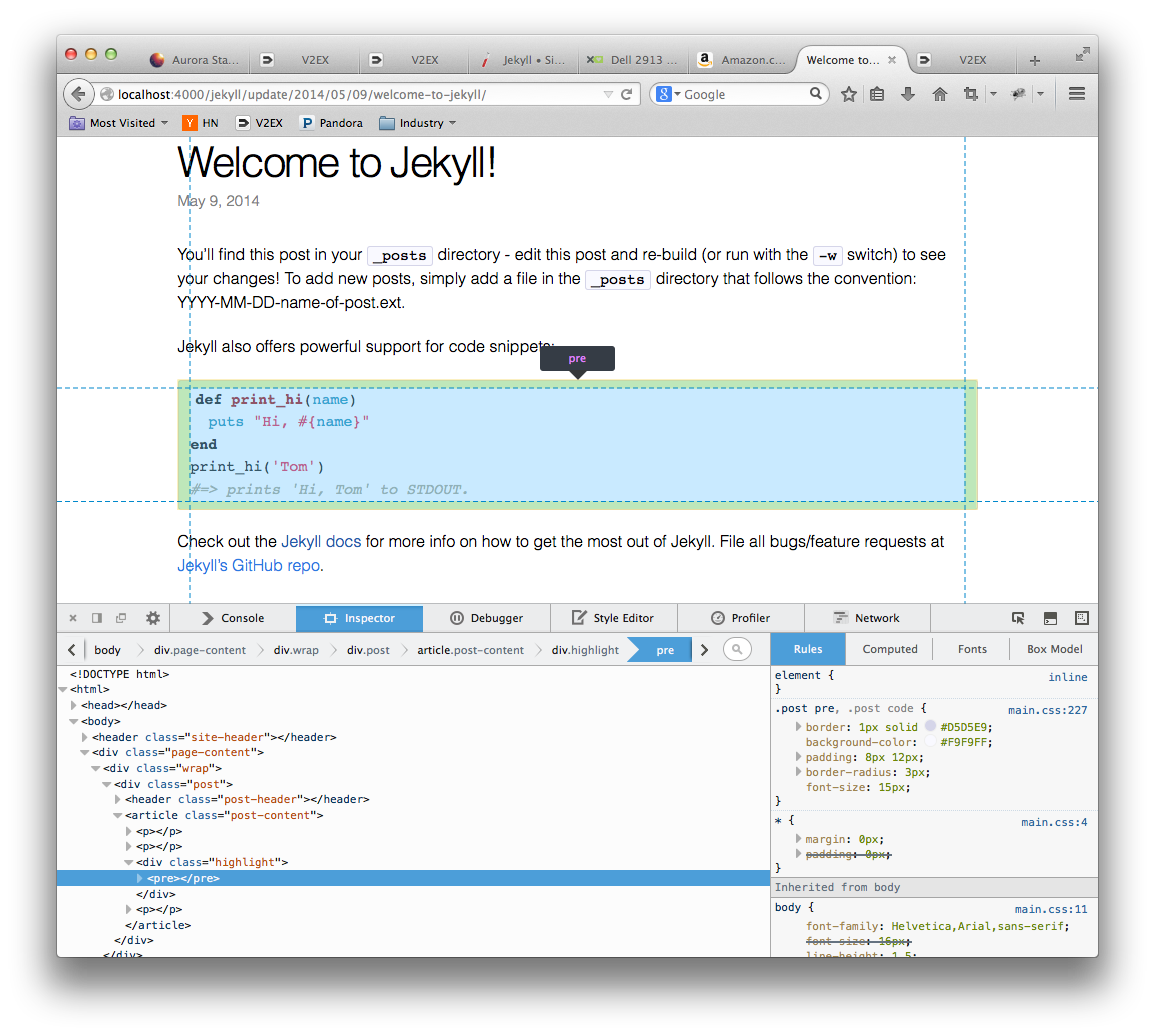Open the URL history dropdown arrow
This screenshot has width=1155, height=1036.
[608, 94]
